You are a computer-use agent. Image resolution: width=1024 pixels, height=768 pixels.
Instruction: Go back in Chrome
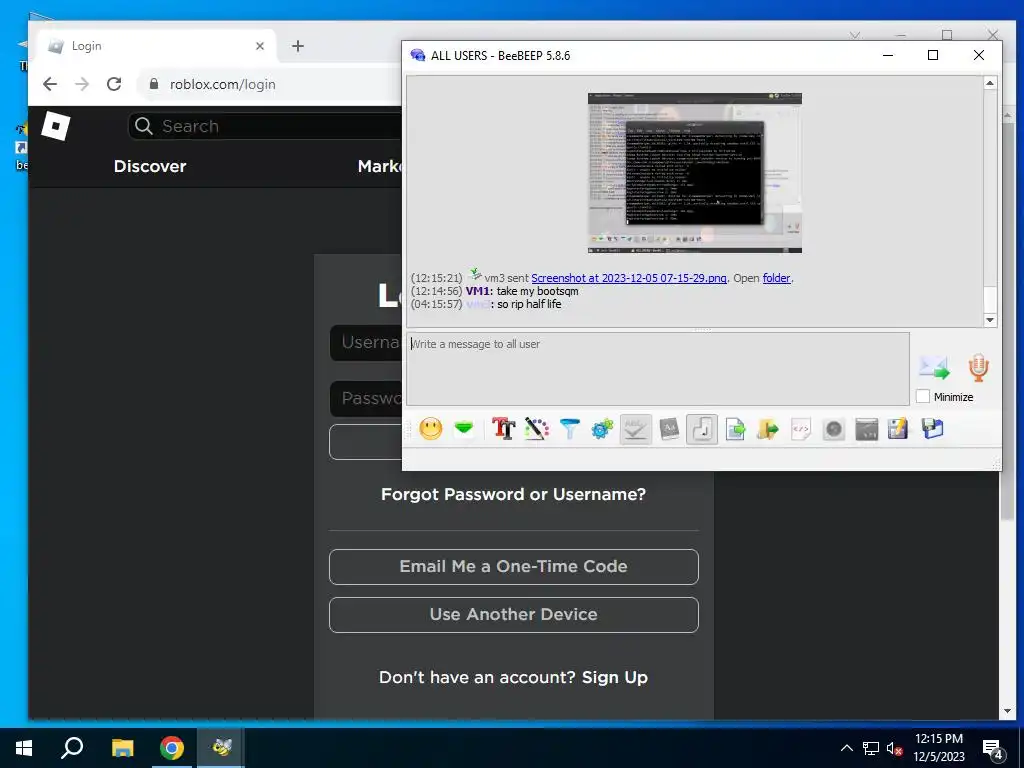click(x=50, y=84)
